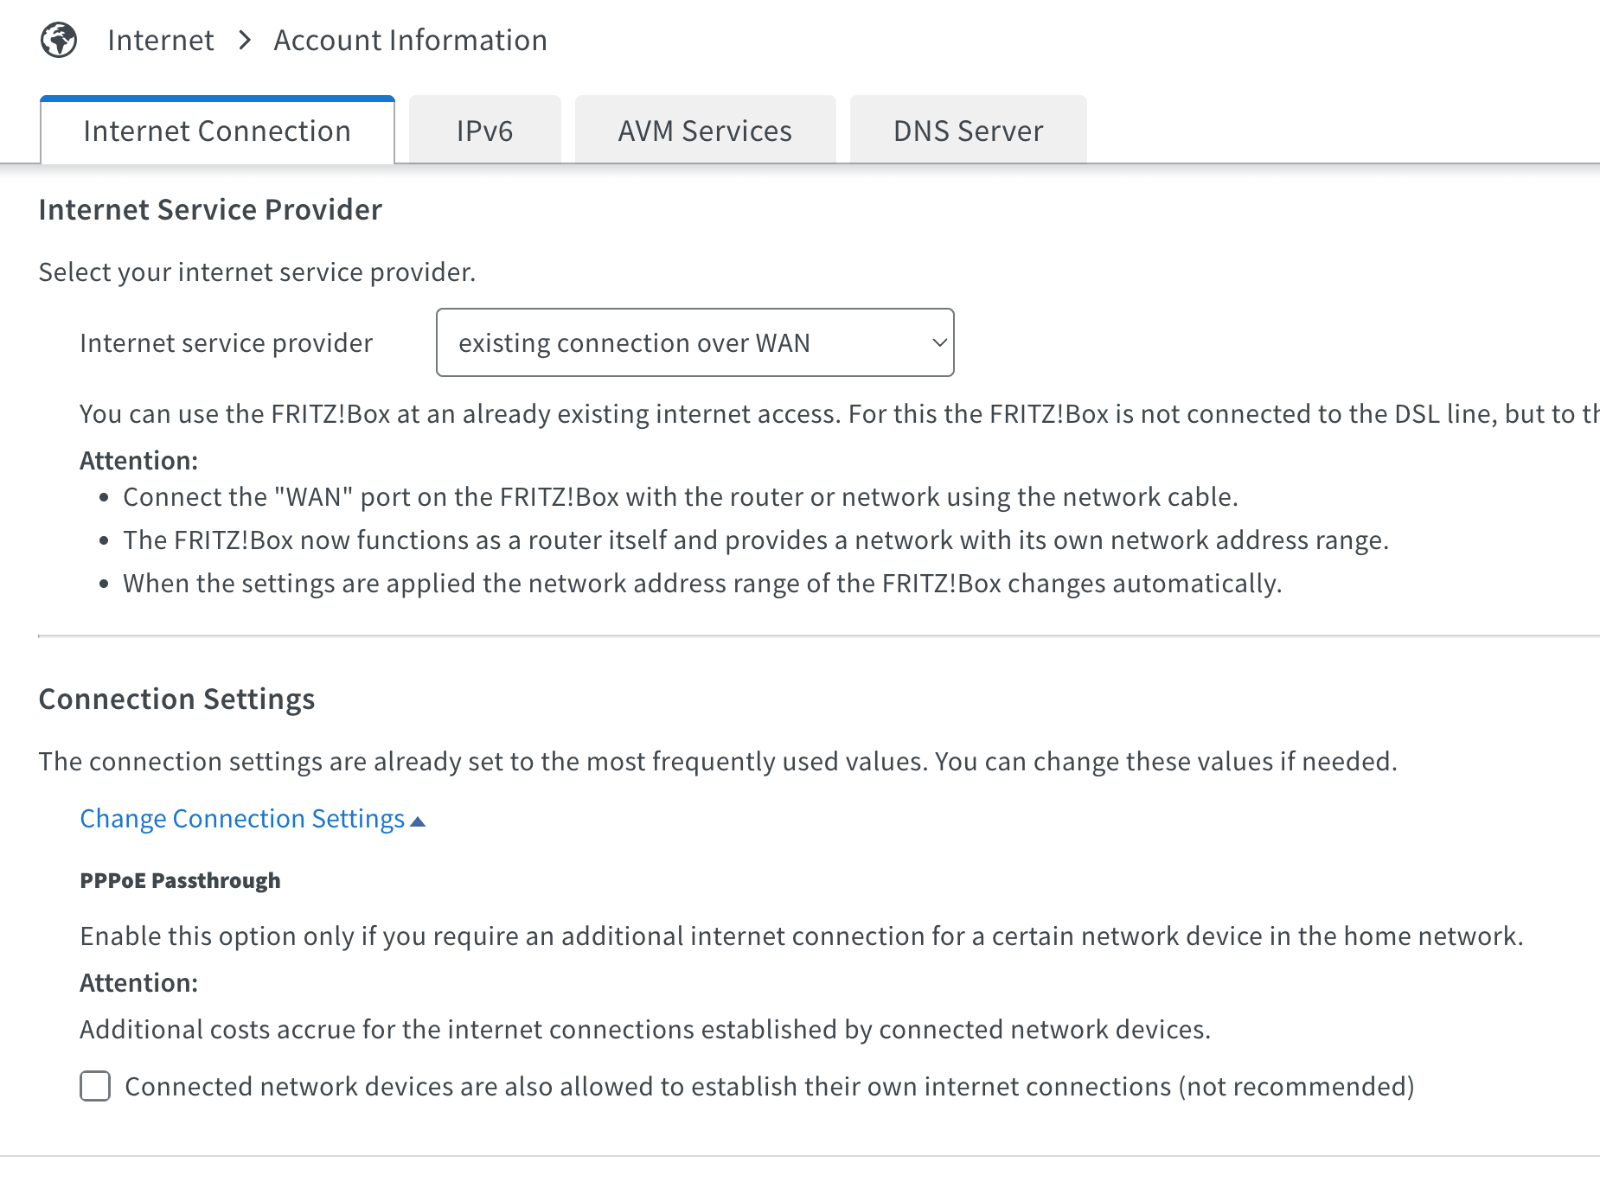The image size is (1600, 1188).
Task: Click the globe icon beside Internet
Action: click(59, 40)
